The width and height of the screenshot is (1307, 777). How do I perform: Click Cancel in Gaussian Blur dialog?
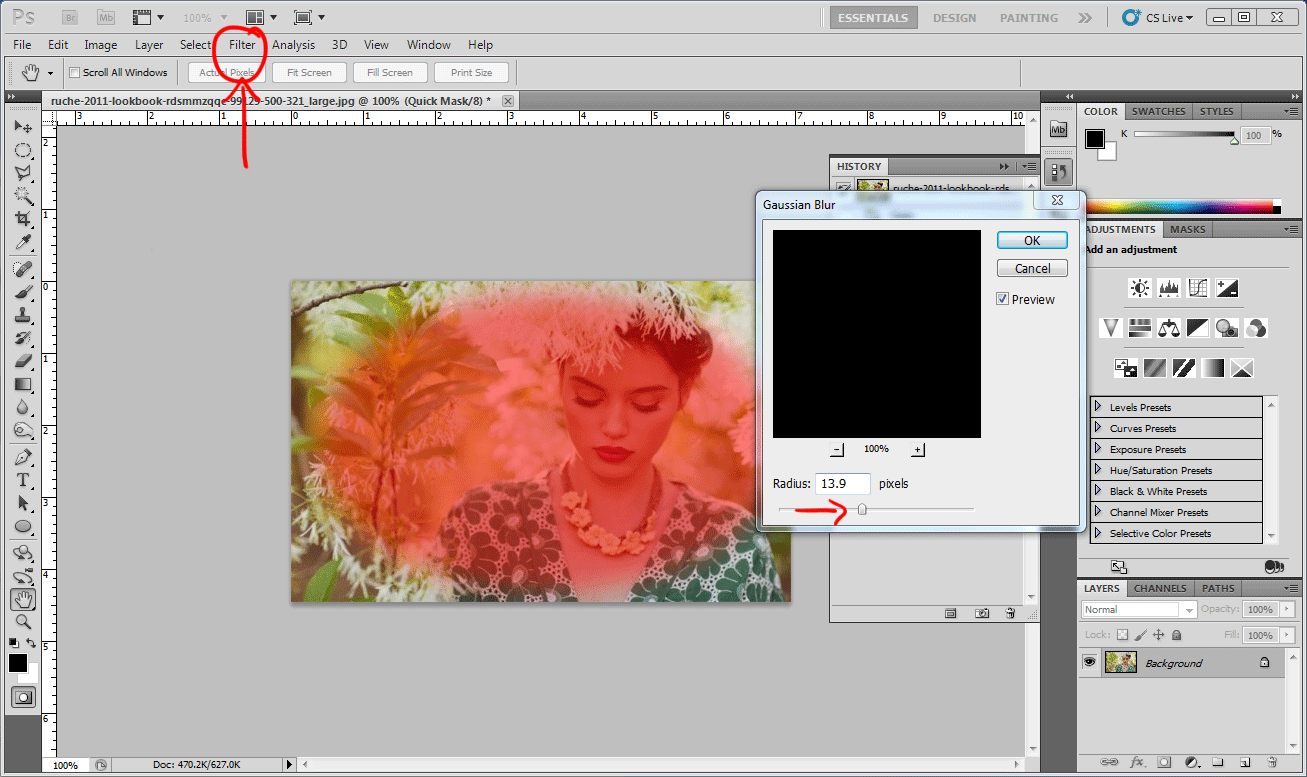point(1032,268)
